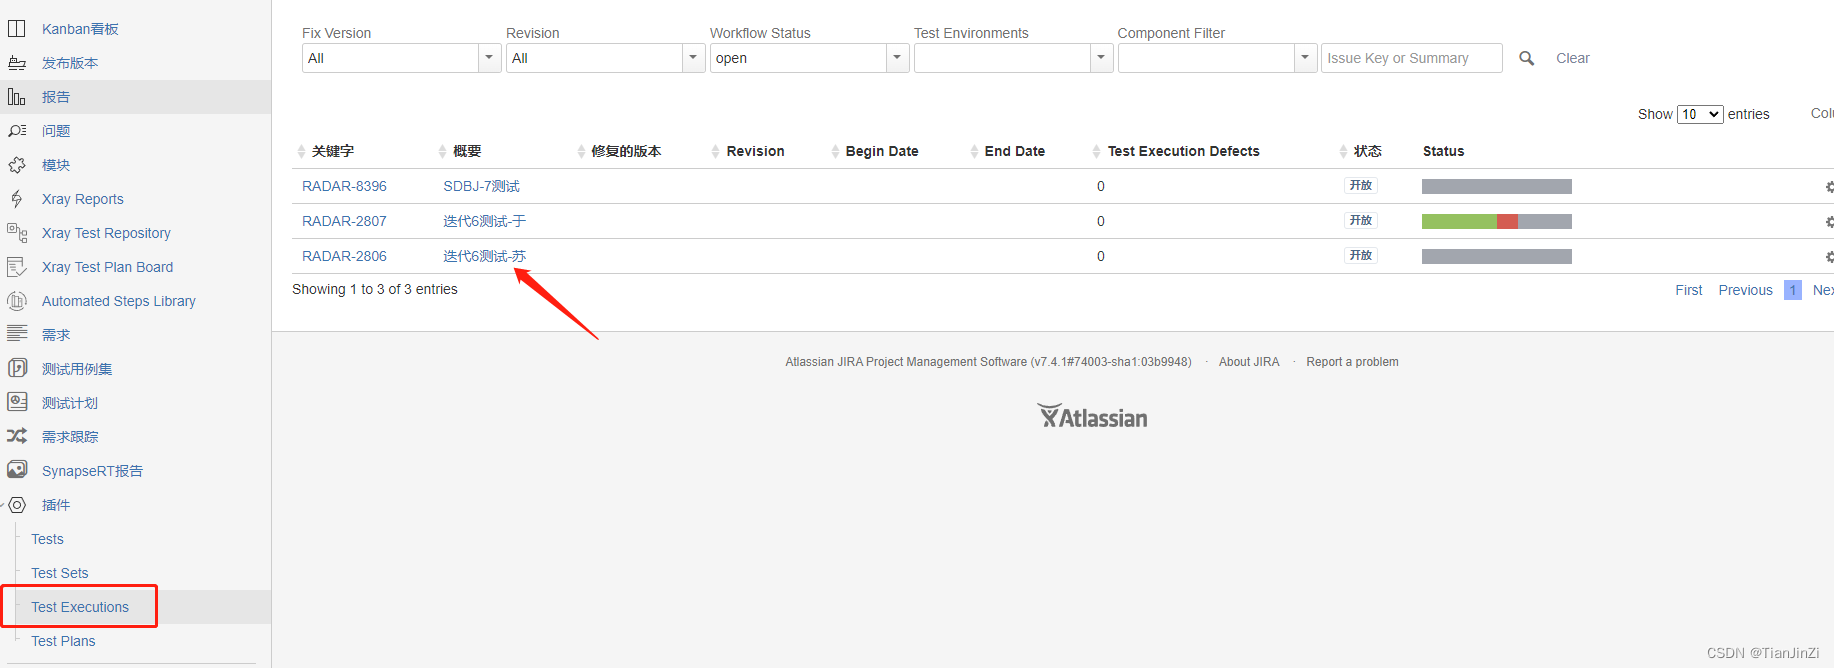This screenshot has height=668, width=1834.
Task: Open the 报告 sidebar item
Action: pyautogui.click(x=135, y=97)
